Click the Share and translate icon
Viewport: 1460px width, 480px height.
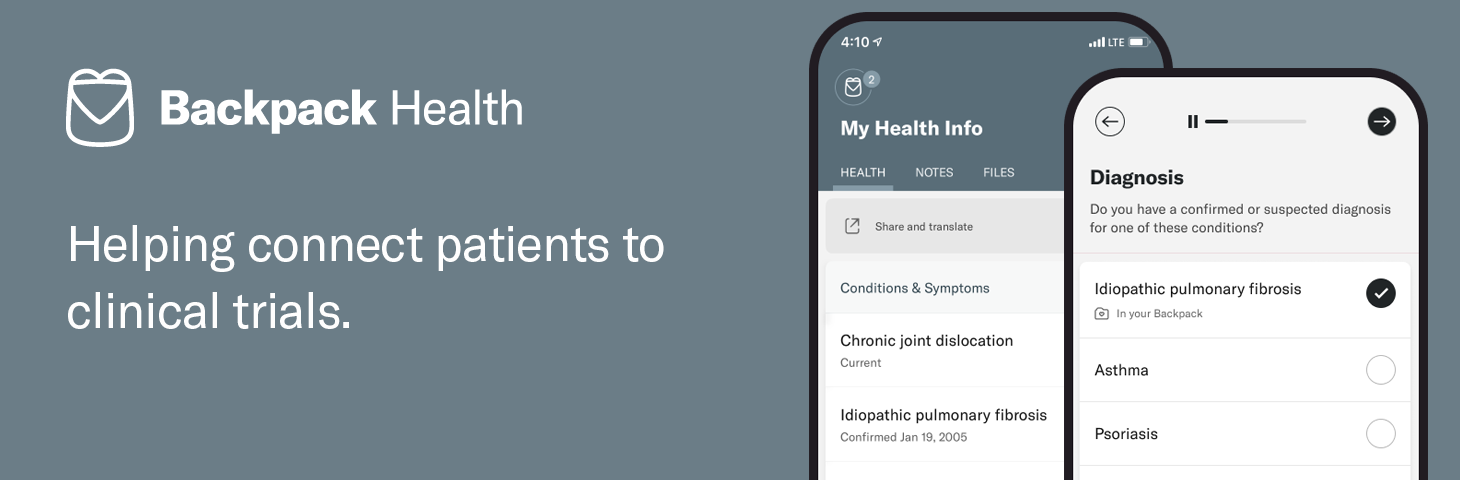pyautogui.click(x=852, y=226)
